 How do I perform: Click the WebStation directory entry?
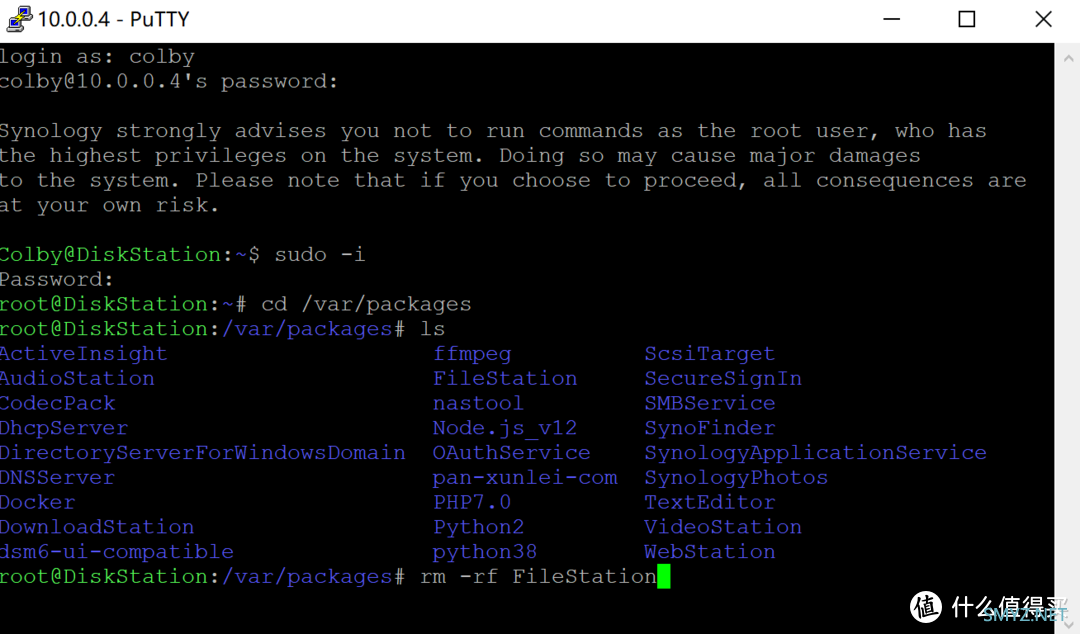pos(709,552)
